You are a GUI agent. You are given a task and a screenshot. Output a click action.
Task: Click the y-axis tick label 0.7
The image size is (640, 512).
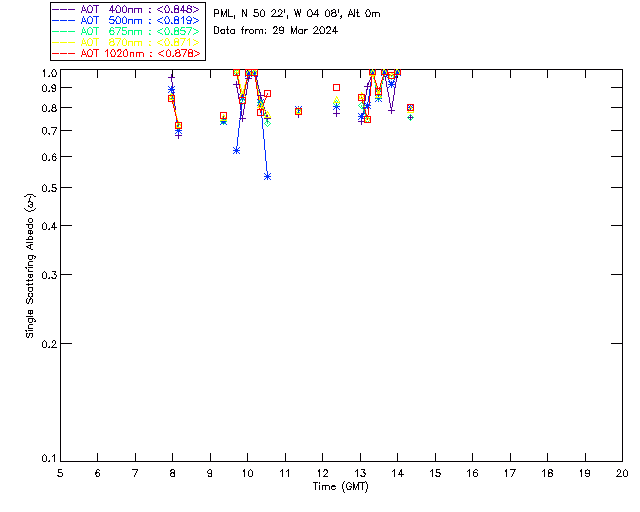point(49,131)
